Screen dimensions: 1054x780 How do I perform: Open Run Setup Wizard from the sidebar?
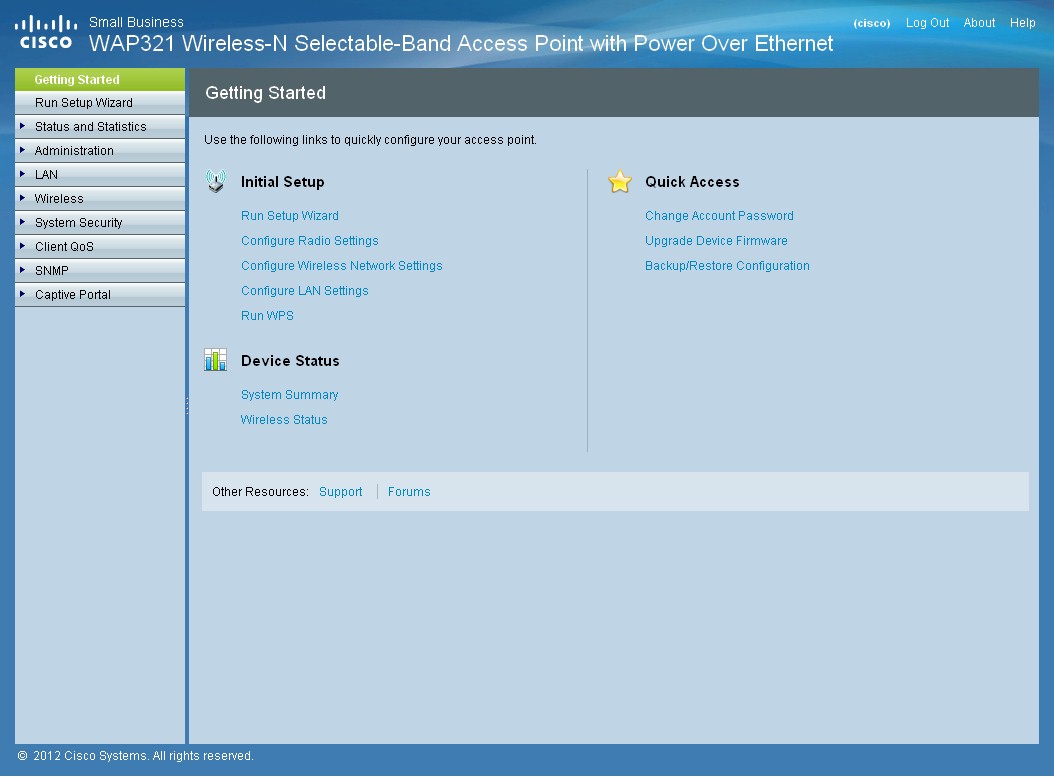point(99,103)
